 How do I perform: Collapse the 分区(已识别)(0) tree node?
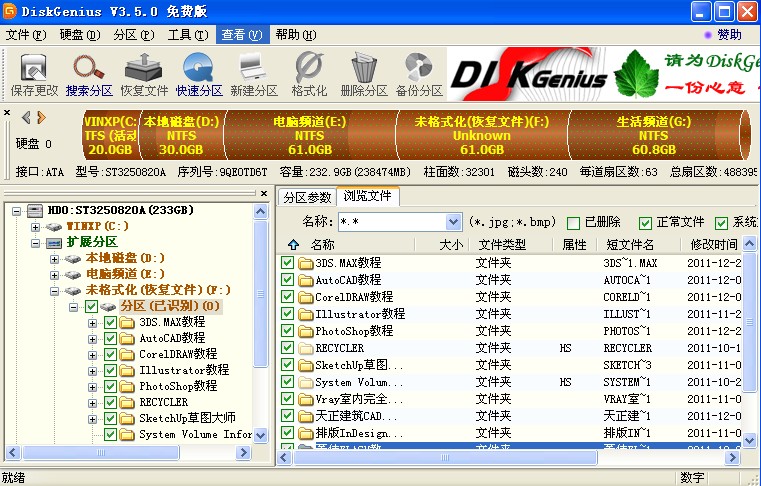73,307
